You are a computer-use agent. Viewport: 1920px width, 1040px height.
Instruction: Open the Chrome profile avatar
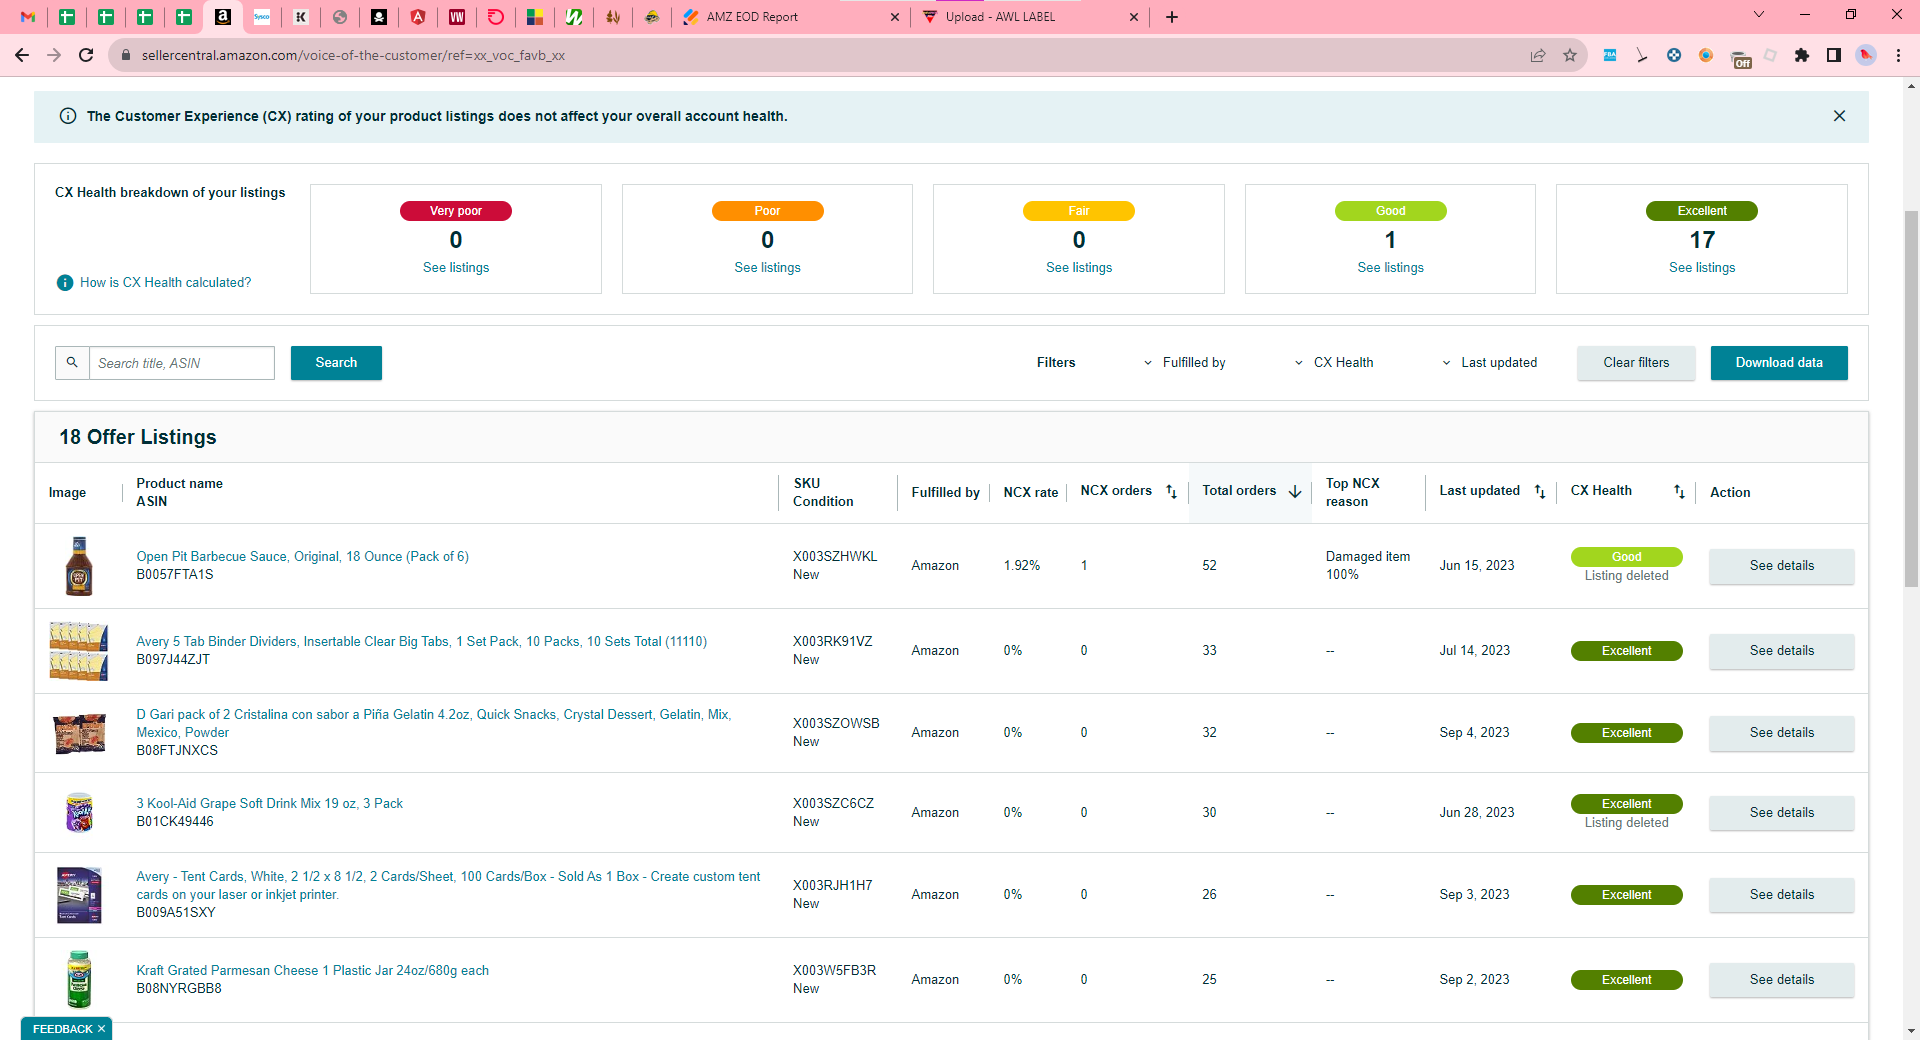click(1866, 55)
